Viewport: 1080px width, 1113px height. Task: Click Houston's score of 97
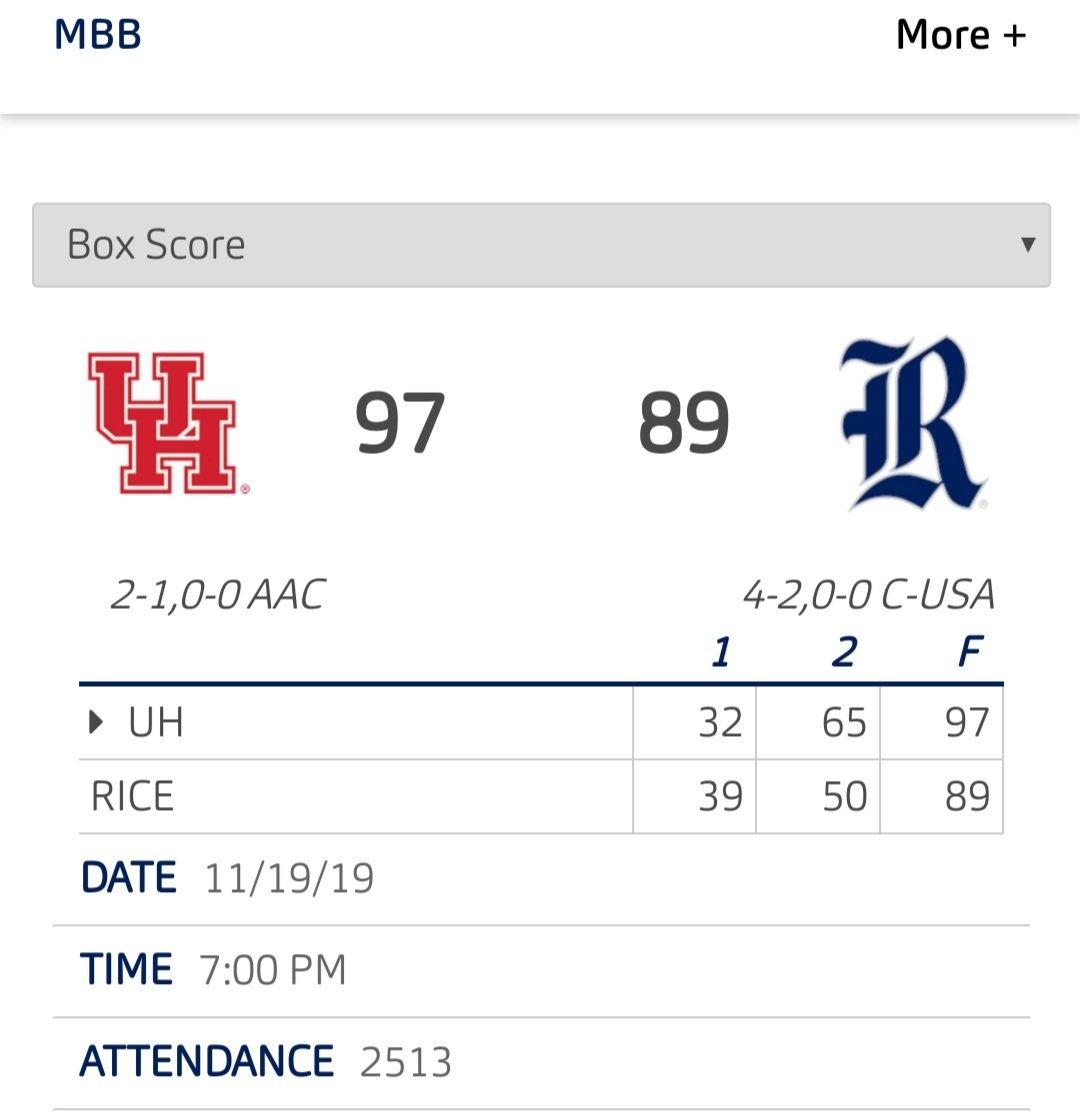[x=400, y=423]
